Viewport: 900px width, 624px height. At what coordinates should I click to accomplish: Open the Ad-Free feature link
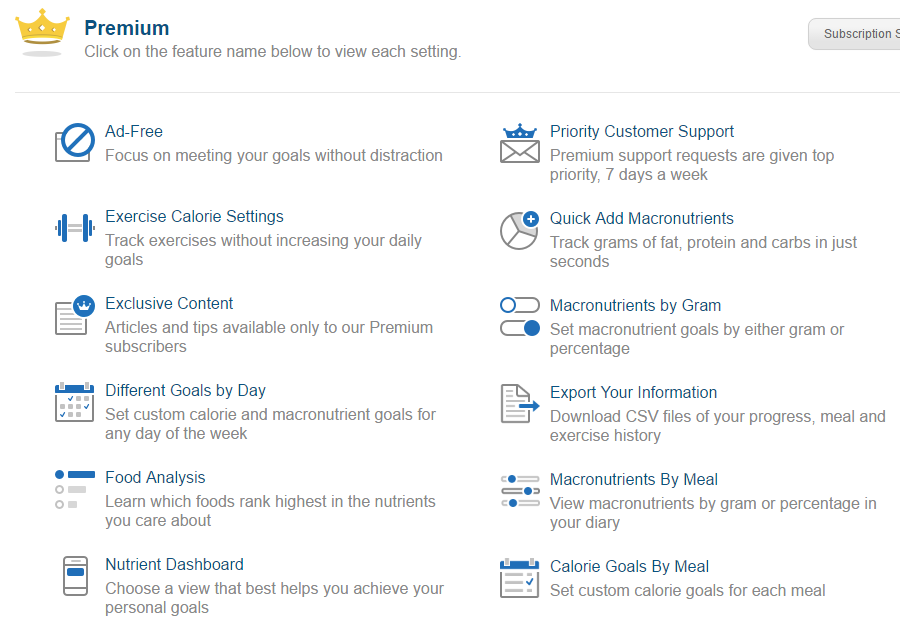coord(134,131)
